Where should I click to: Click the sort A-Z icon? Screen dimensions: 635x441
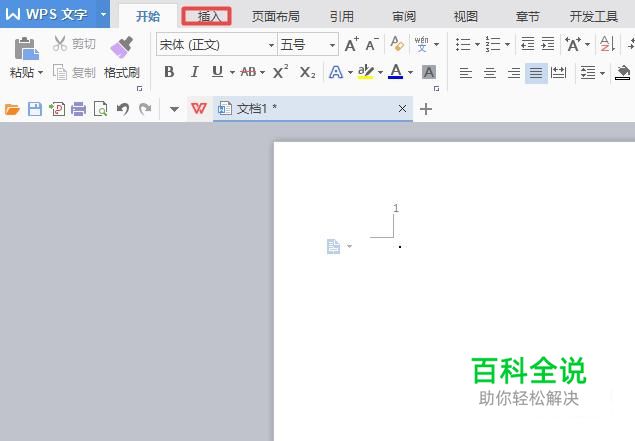click(607, 44)
